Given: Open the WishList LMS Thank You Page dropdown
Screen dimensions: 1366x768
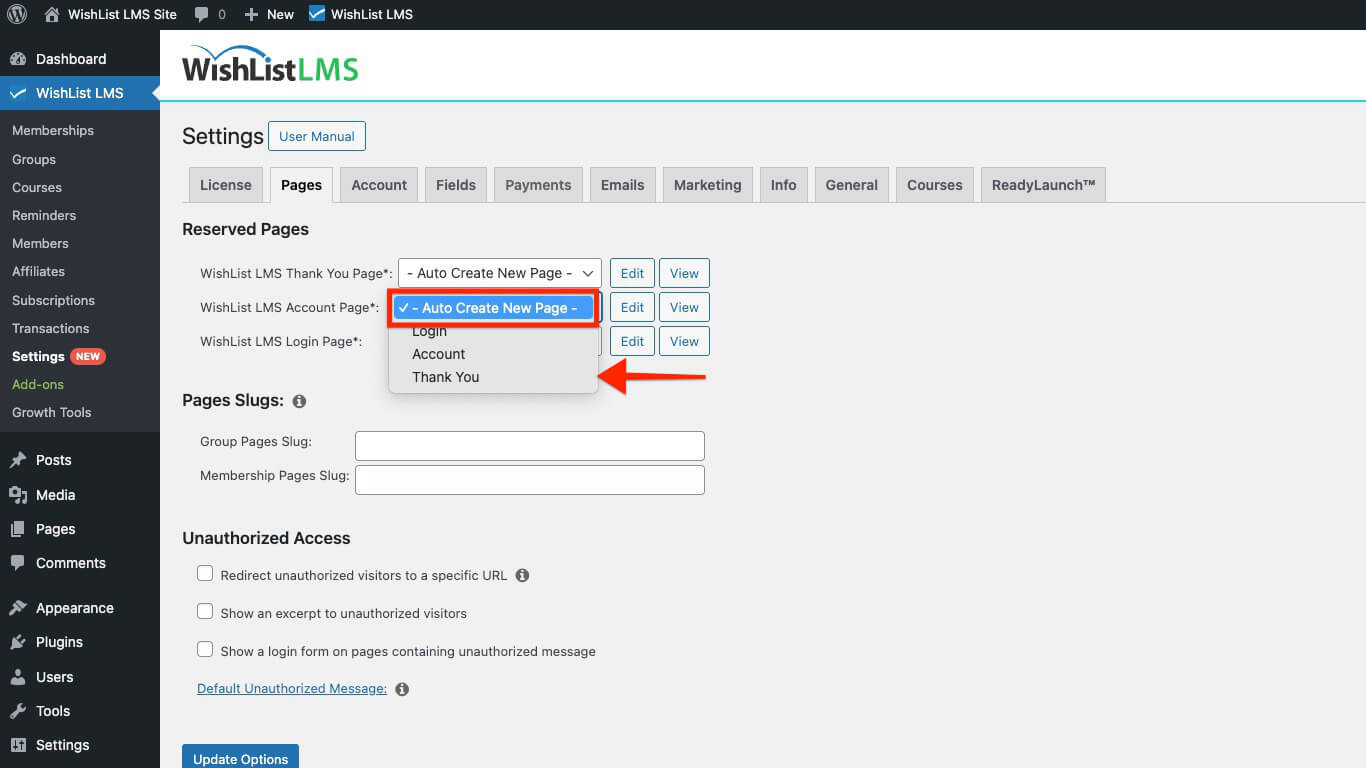Looking at the screenshot, I should pyautogui.click(x=499, y=272).
